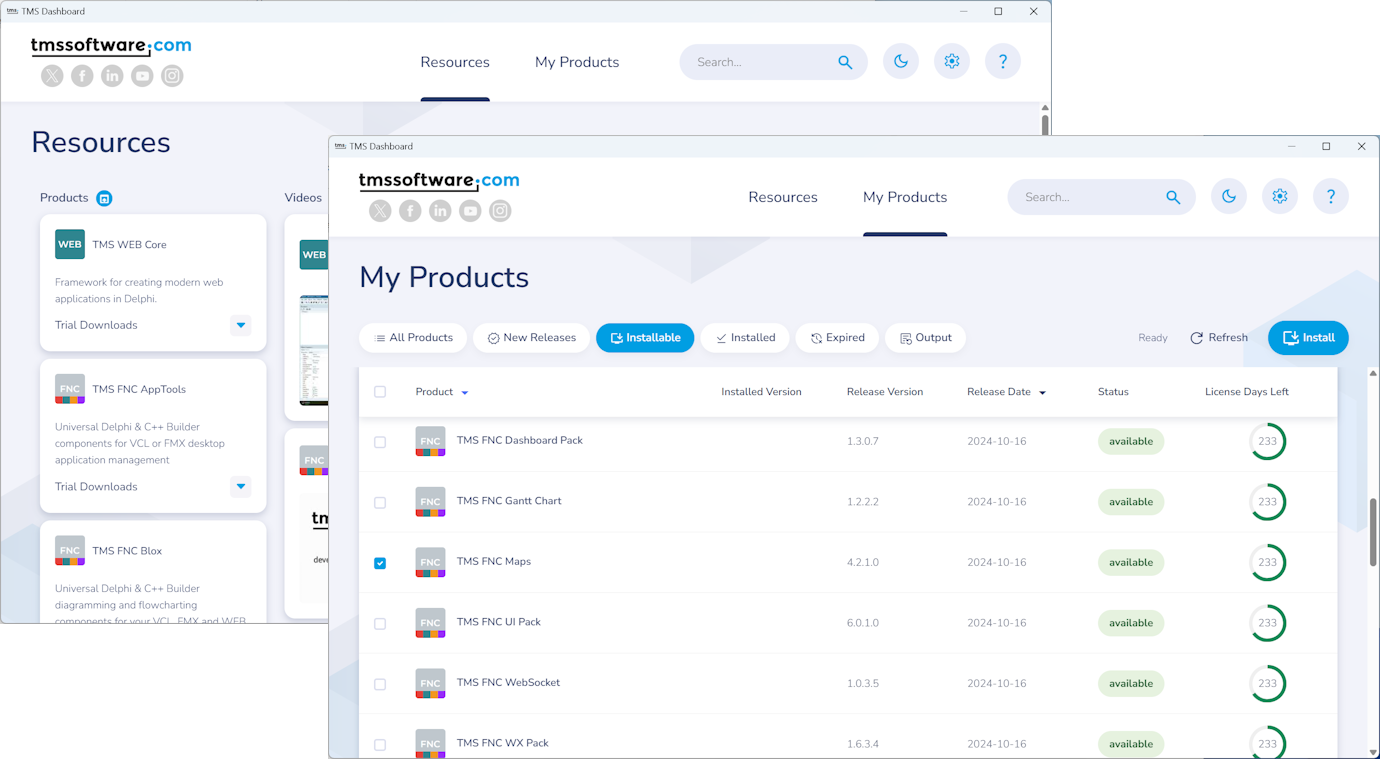The image size is (1381, 760).
Task: Toggle dark mode moon in front window
Action: click(x=1229, y=197)
